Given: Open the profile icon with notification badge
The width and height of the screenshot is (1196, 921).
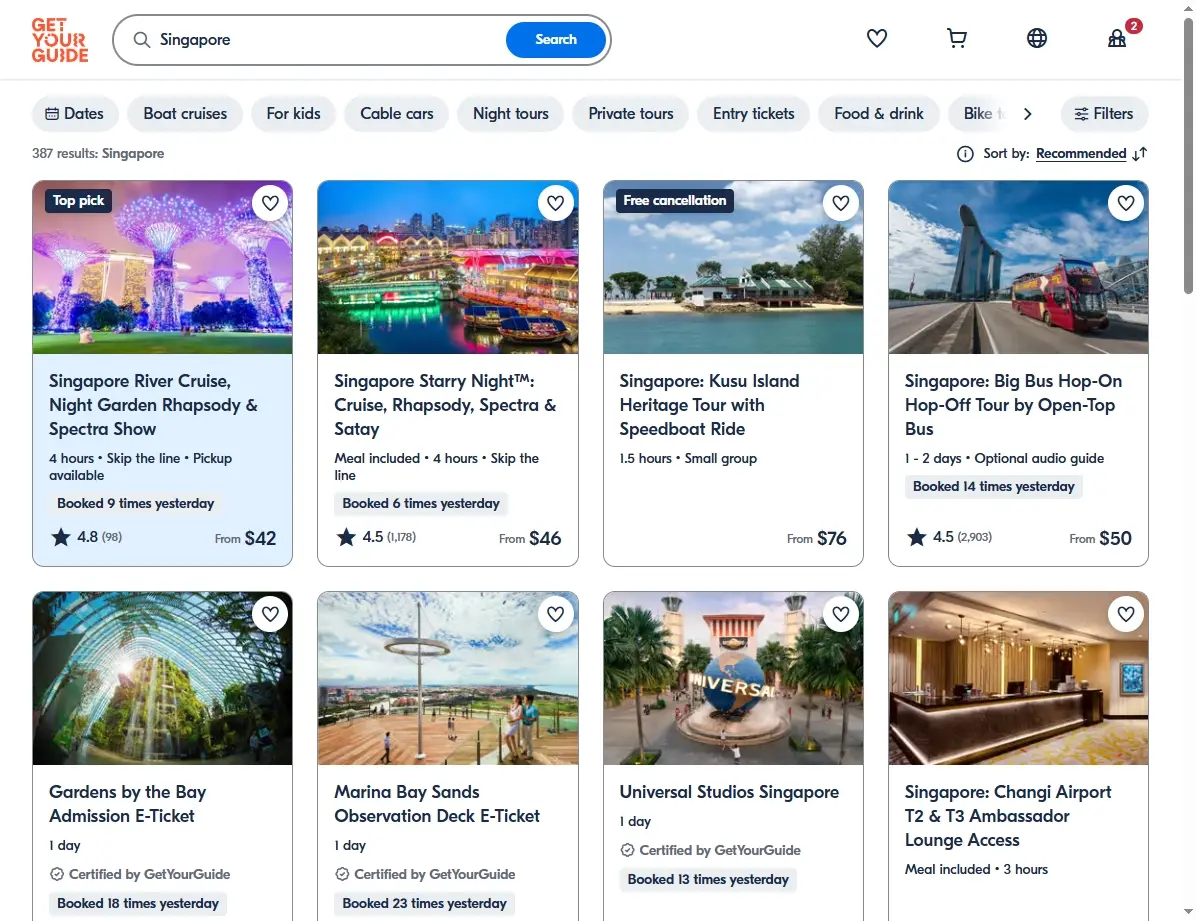Looking at the screenshot, I should tap(1117, 38).
